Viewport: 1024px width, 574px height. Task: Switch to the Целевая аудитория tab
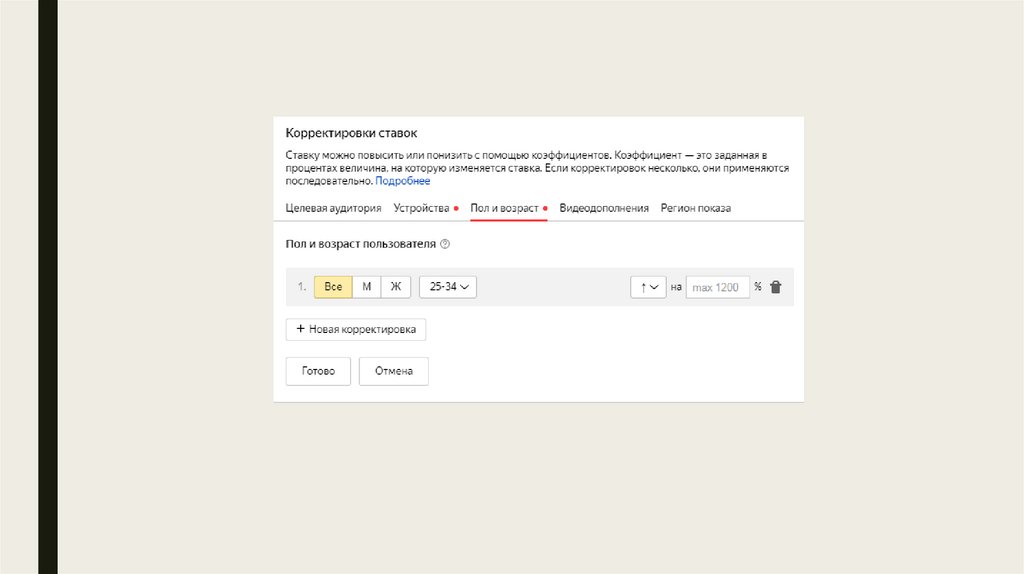point(333,208)
